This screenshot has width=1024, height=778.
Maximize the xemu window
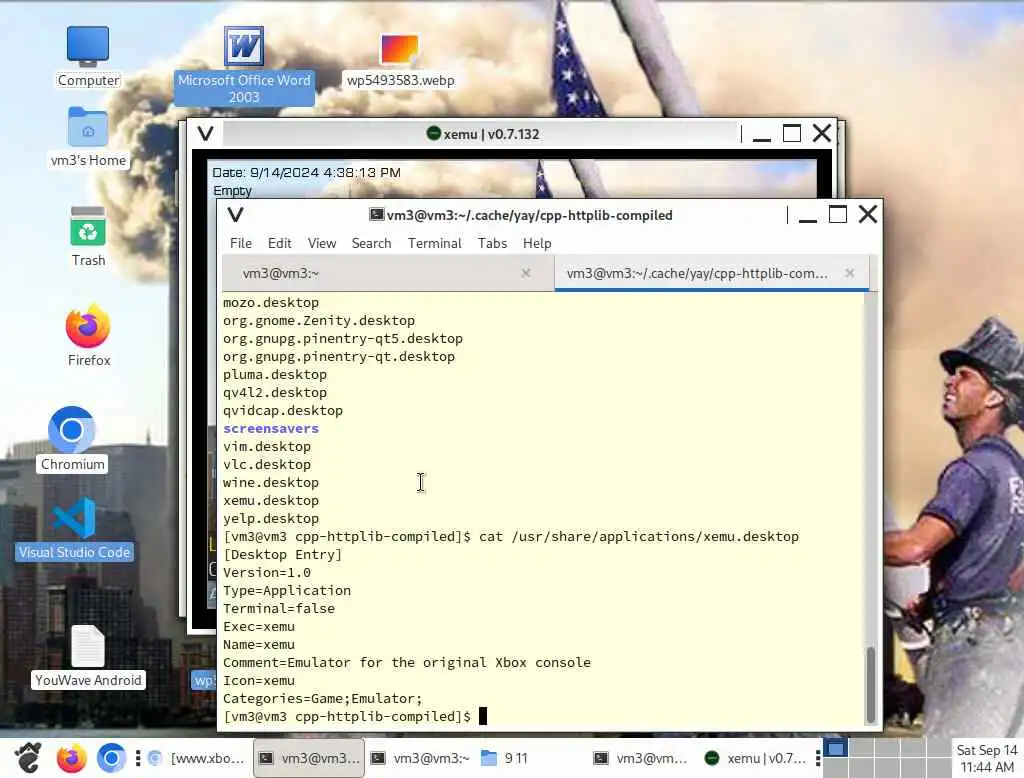[792, 133]
